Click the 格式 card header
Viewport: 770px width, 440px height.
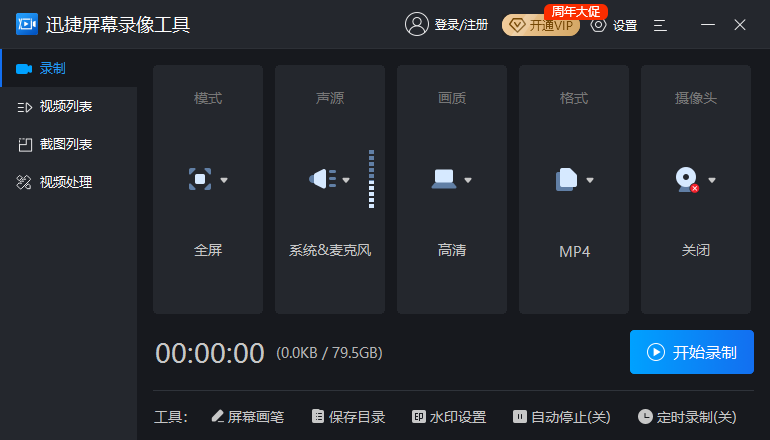point(574,98)
